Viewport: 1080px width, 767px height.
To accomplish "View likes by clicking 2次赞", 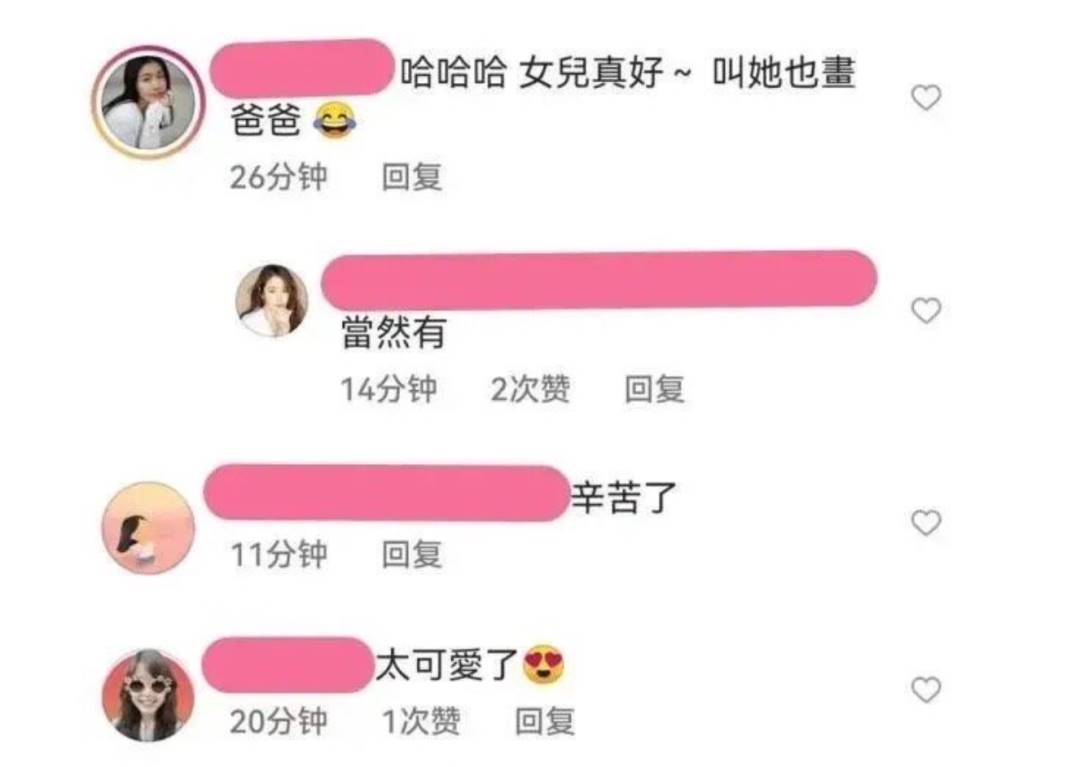I will 530,389.
